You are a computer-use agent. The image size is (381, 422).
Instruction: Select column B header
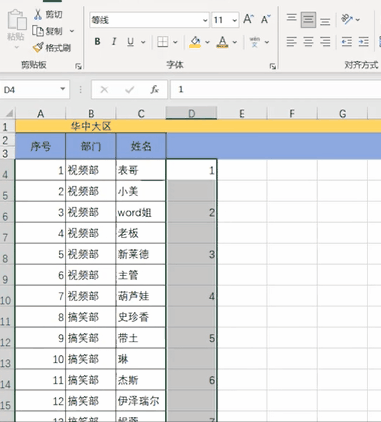[91, 114]
